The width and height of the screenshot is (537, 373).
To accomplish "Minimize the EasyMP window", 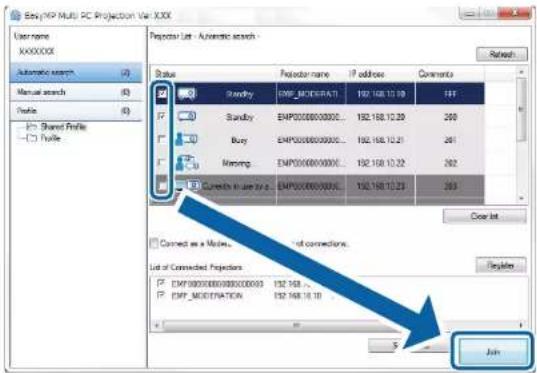I will pyautogui.click(x=470, y=14).
